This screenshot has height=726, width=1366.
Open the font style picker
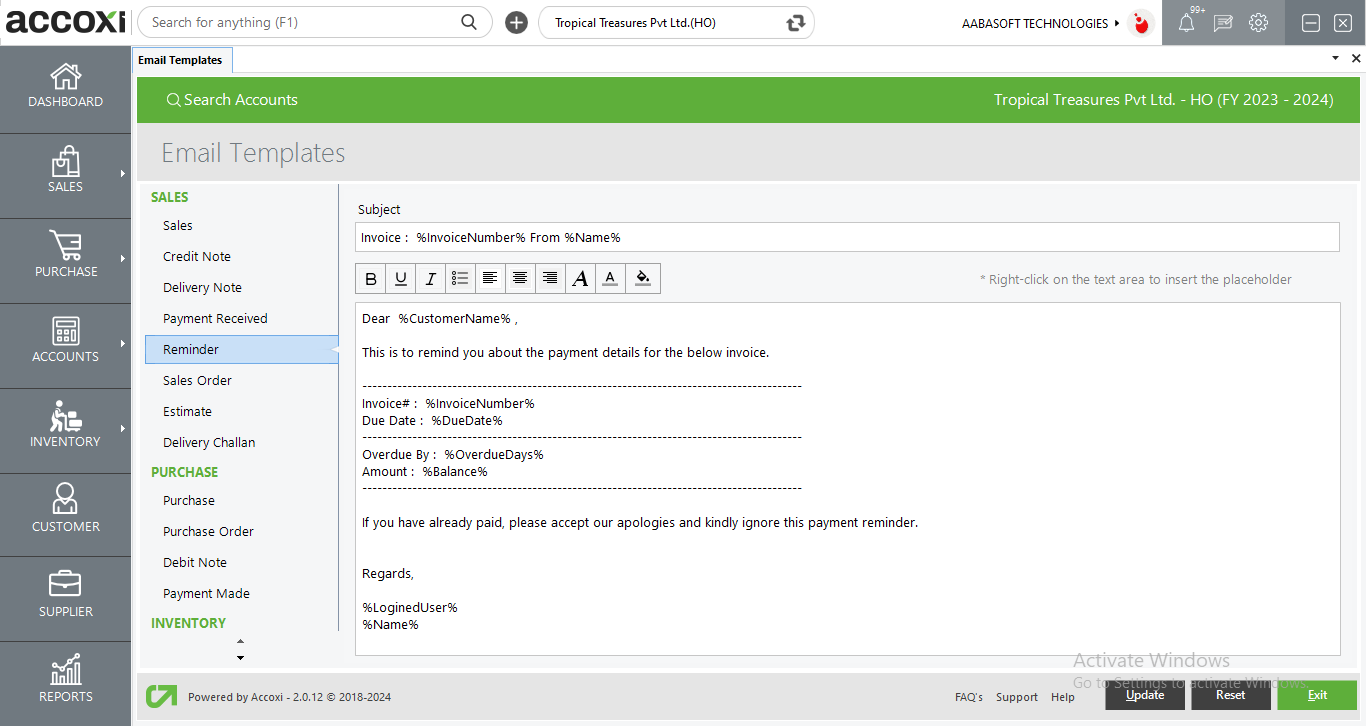coord(580,279)
